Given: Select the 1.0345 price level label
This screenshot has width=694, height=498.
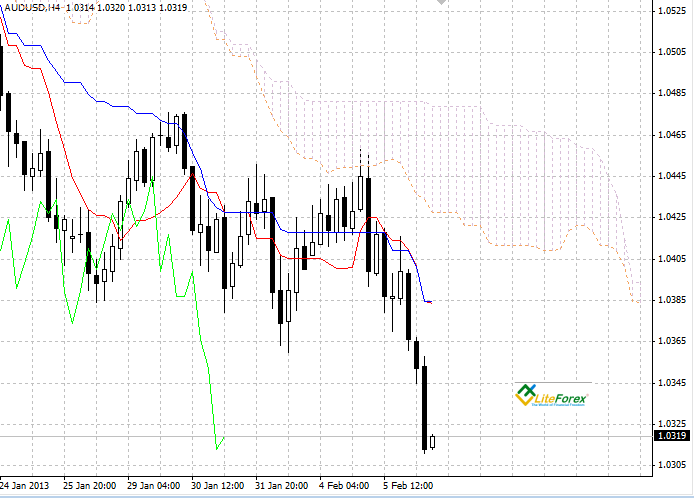Looking at the screenshot, I should coord(672,382).
